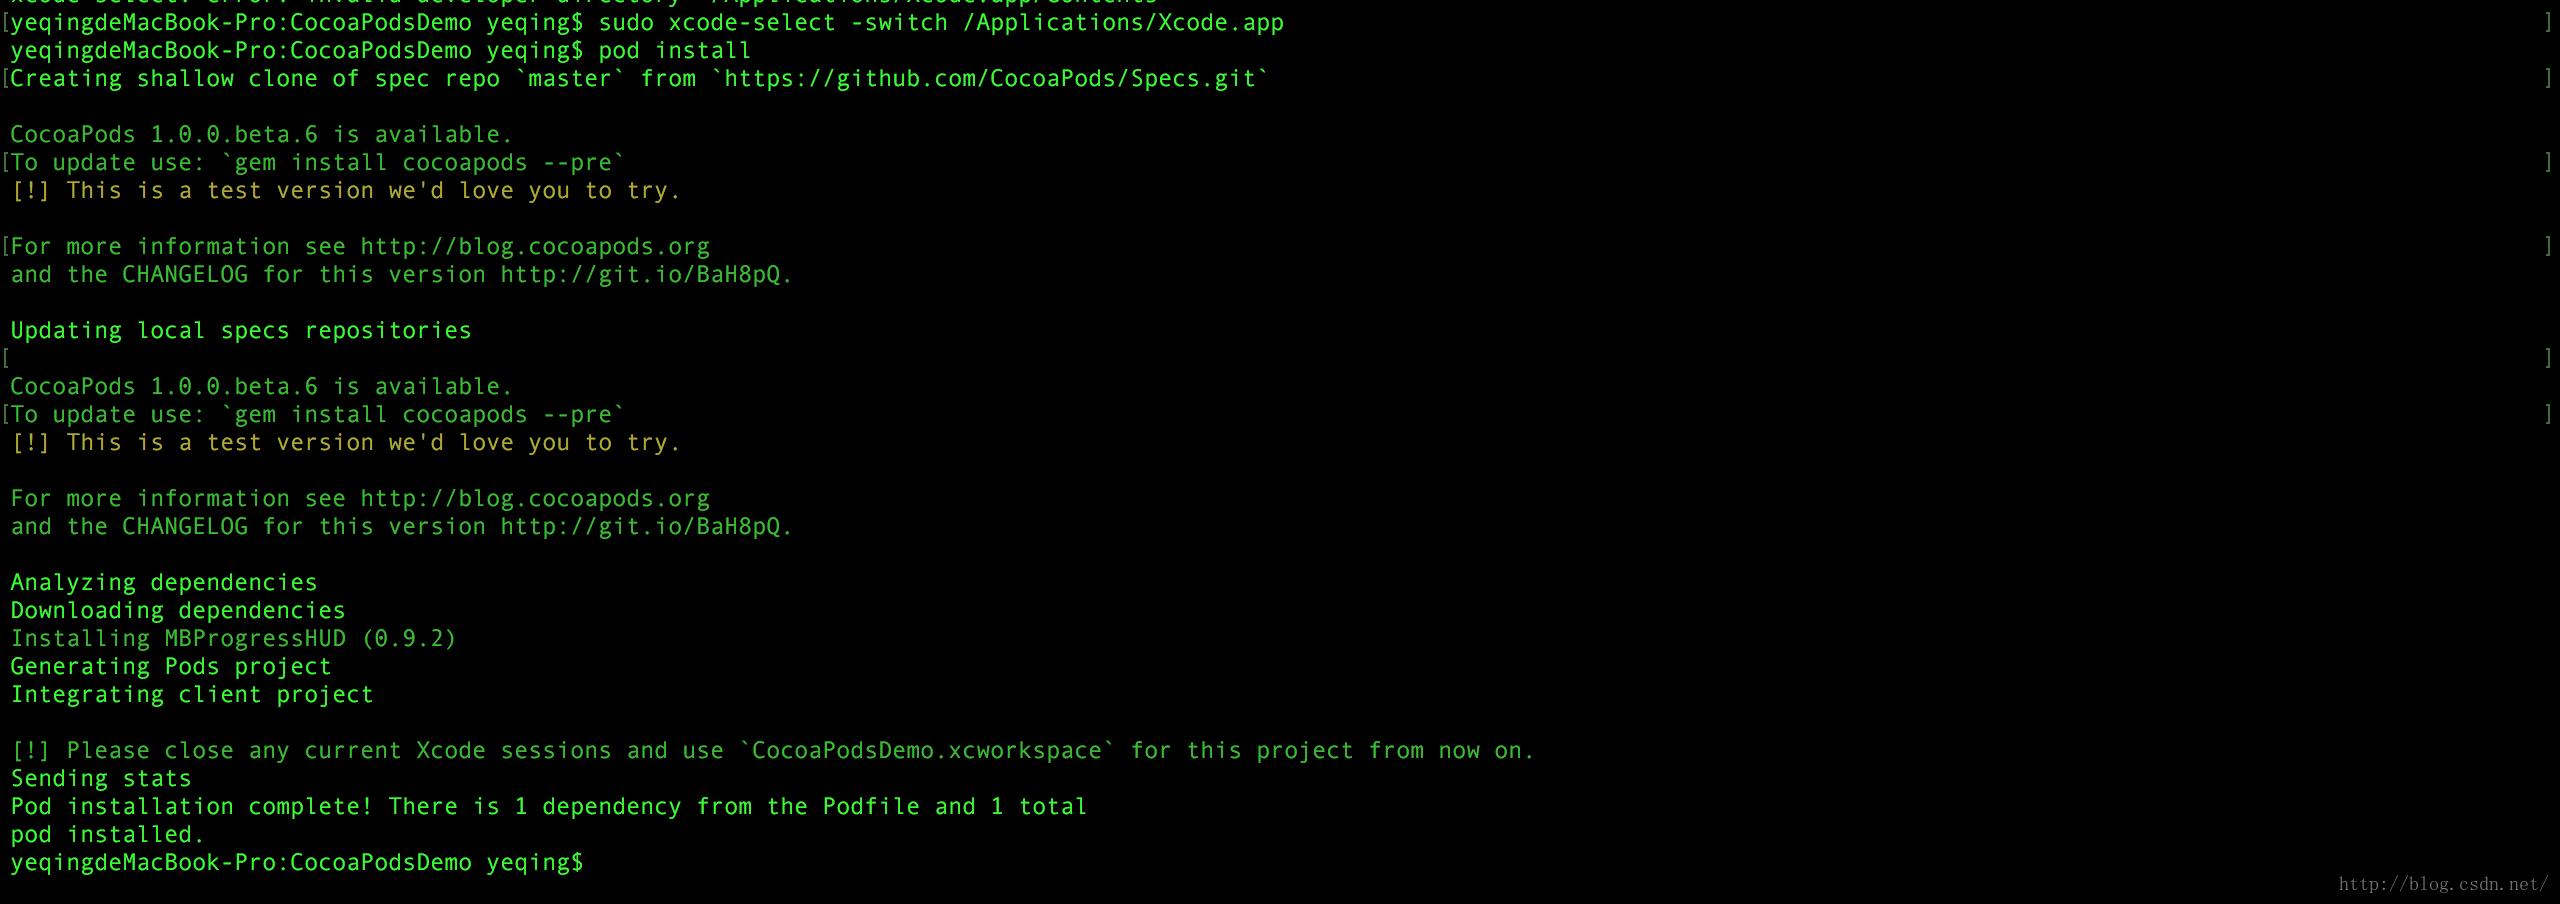The width and height of the screenshot is (2560, 904).
Task: Click the first 'CocoaPods 1.0.0.beta.6 is available.' line
Action: click(x=261, y=135)
